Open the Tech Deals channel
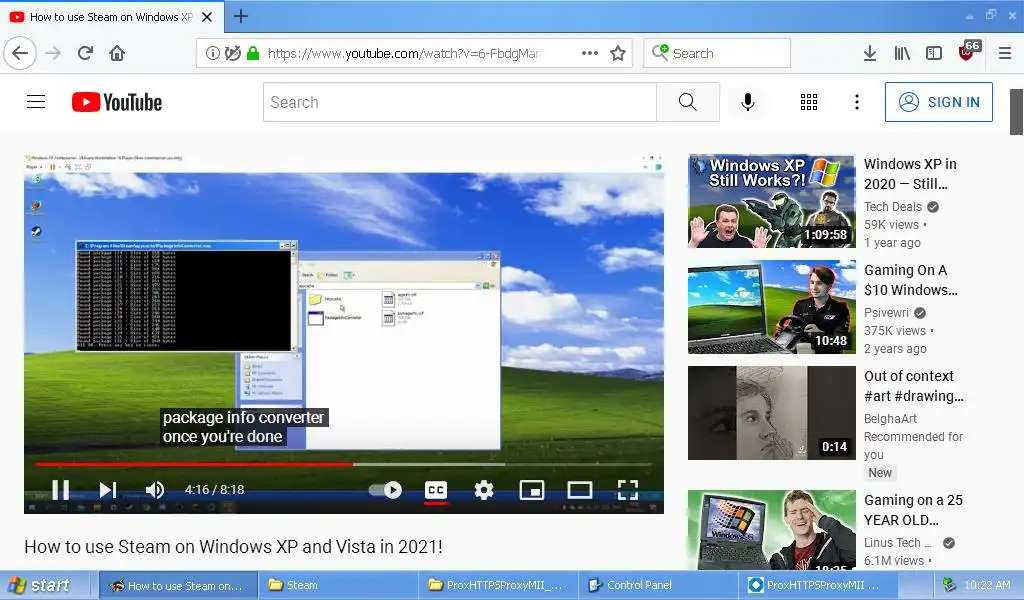The height and width of the screenshot is (600, 1024). tap(893, 207)
